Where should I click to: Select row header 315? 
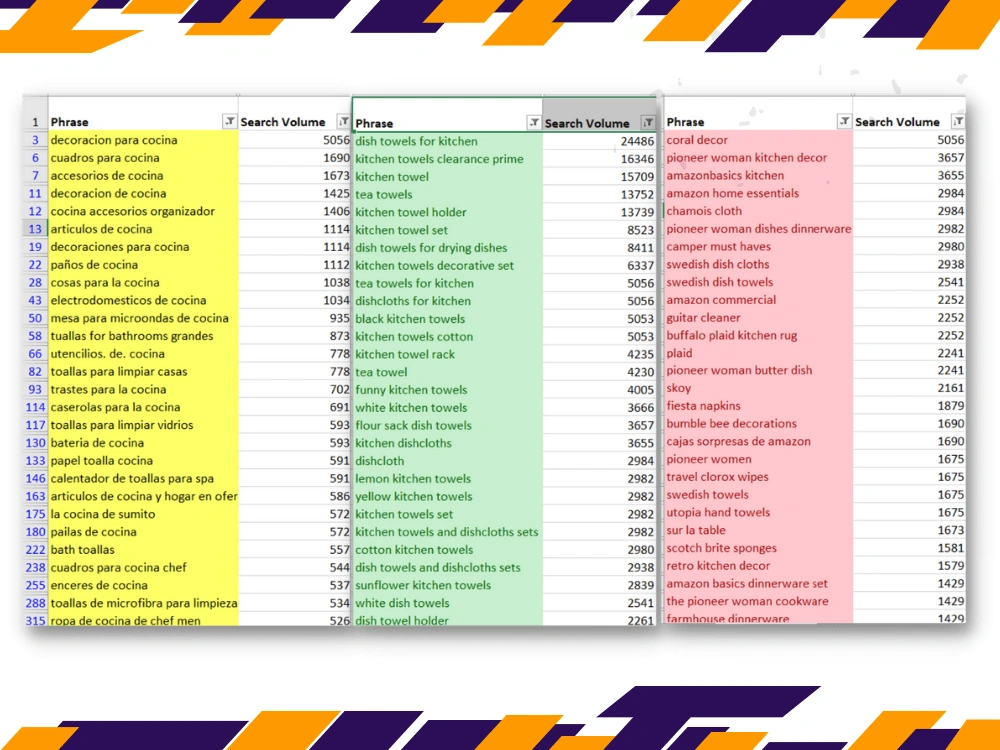35,620
